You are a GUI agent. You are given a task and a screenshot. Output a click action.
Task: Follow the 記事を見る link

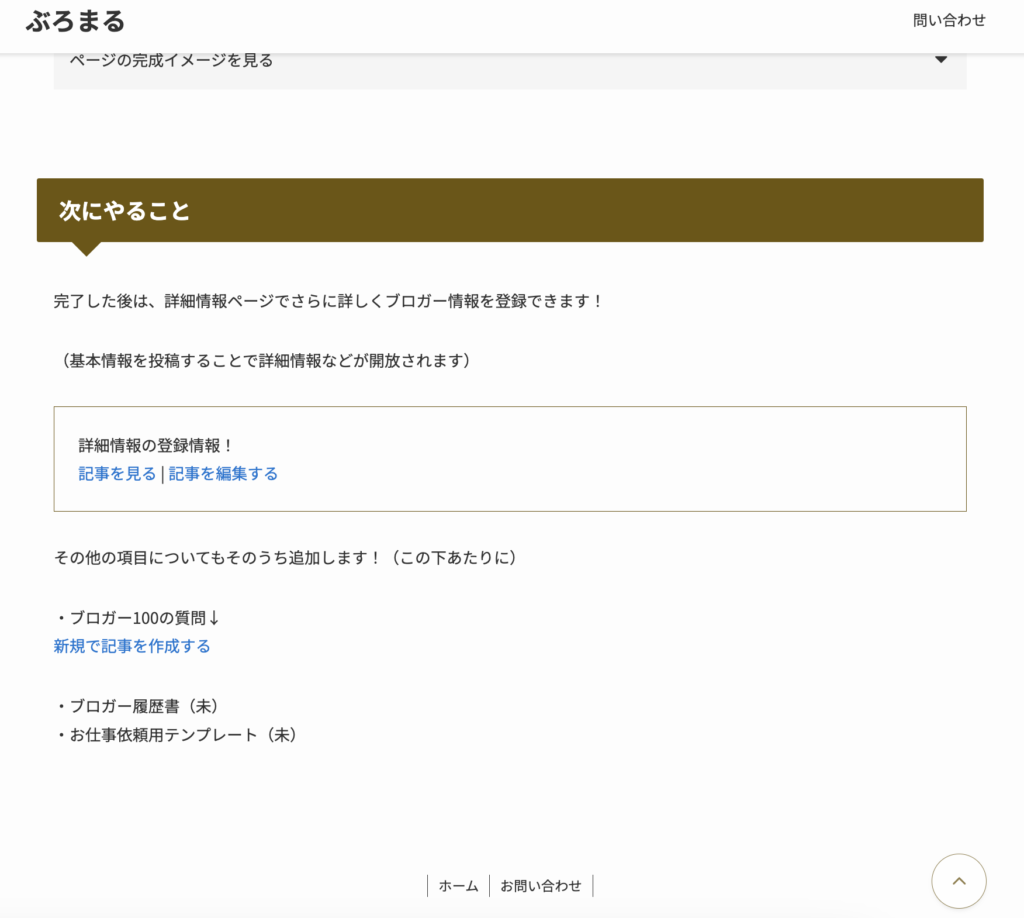[x=117, y=474]
